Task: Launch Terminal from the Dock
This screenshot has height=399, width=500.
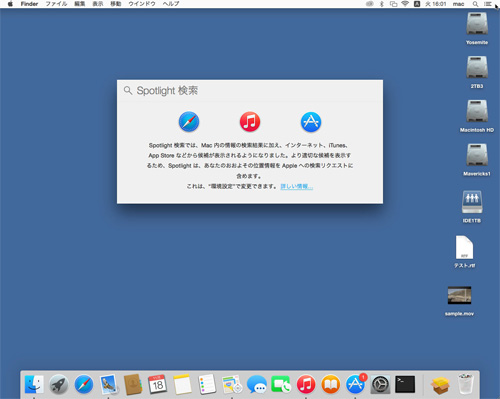Action: 405,384
